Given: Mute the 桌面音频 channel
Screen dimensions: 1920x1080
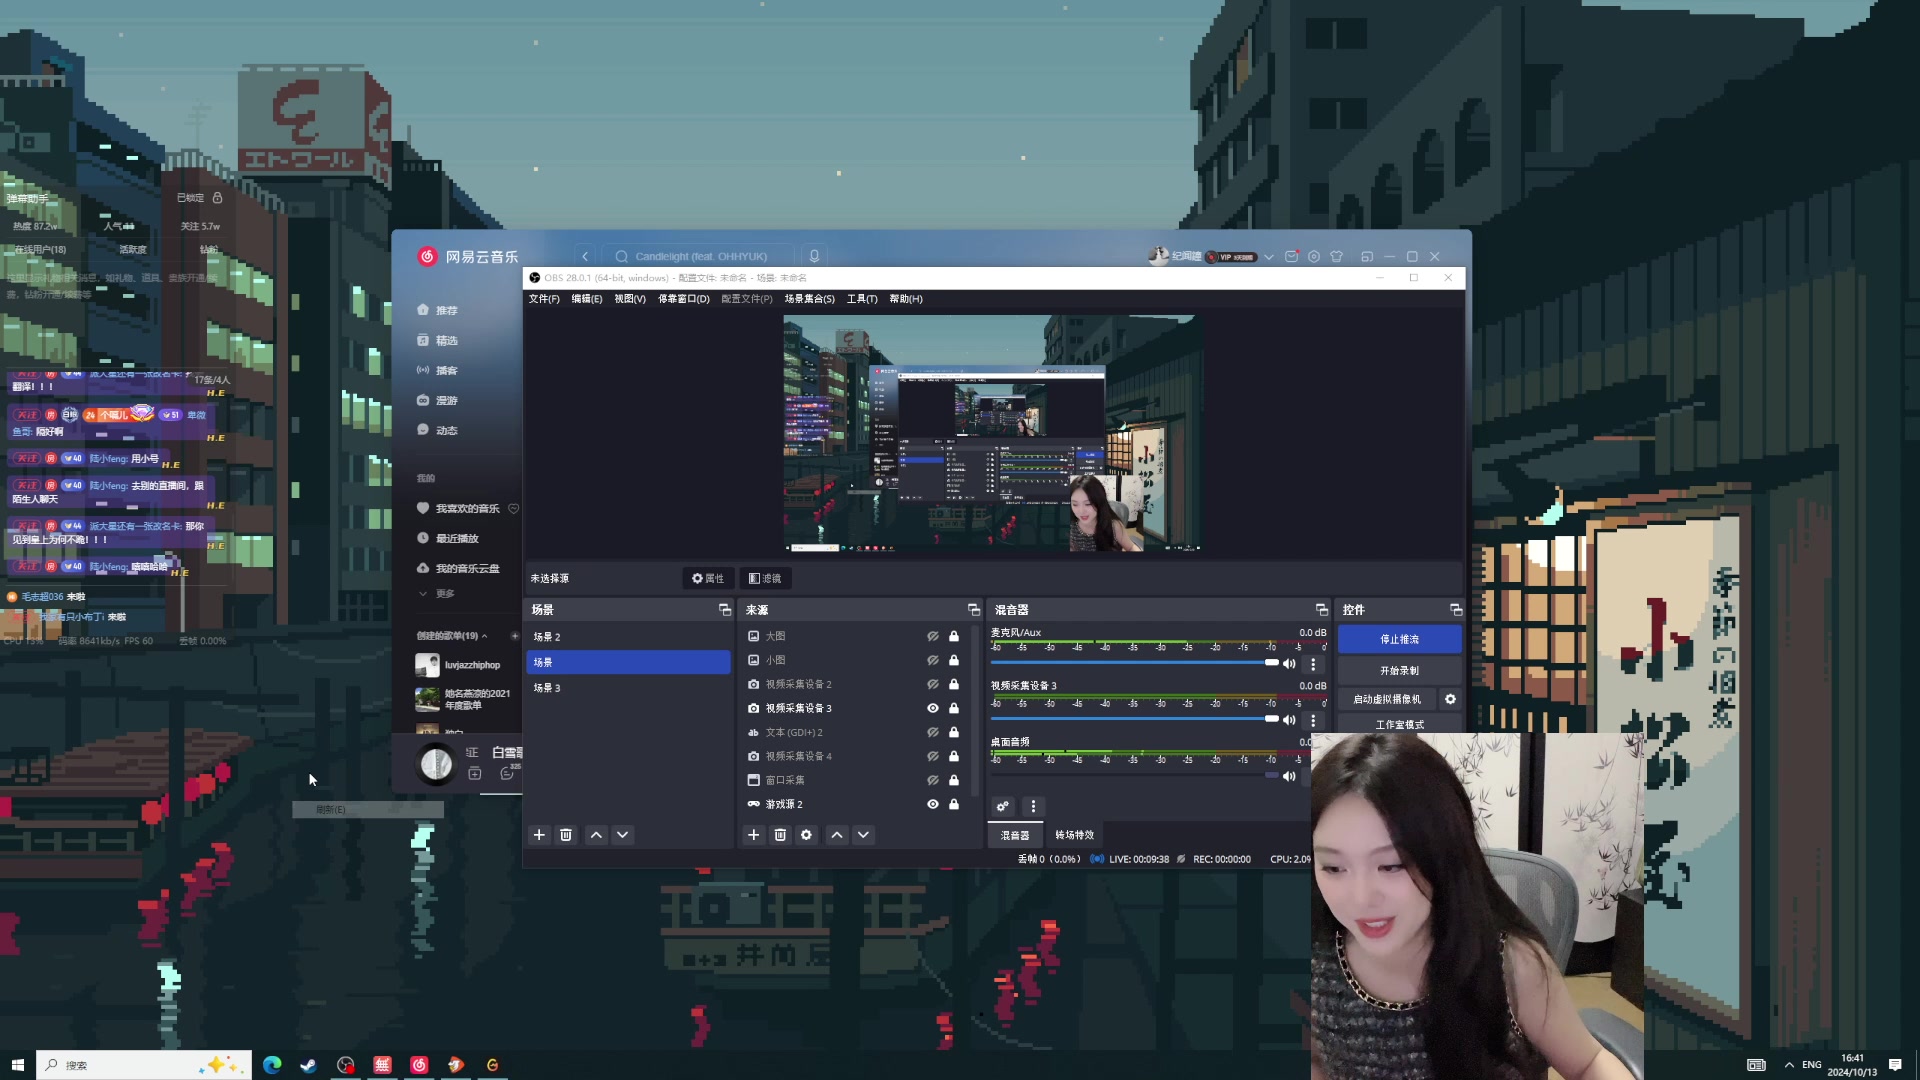Looking at the screenshot, I should [x=1289, y=776].
